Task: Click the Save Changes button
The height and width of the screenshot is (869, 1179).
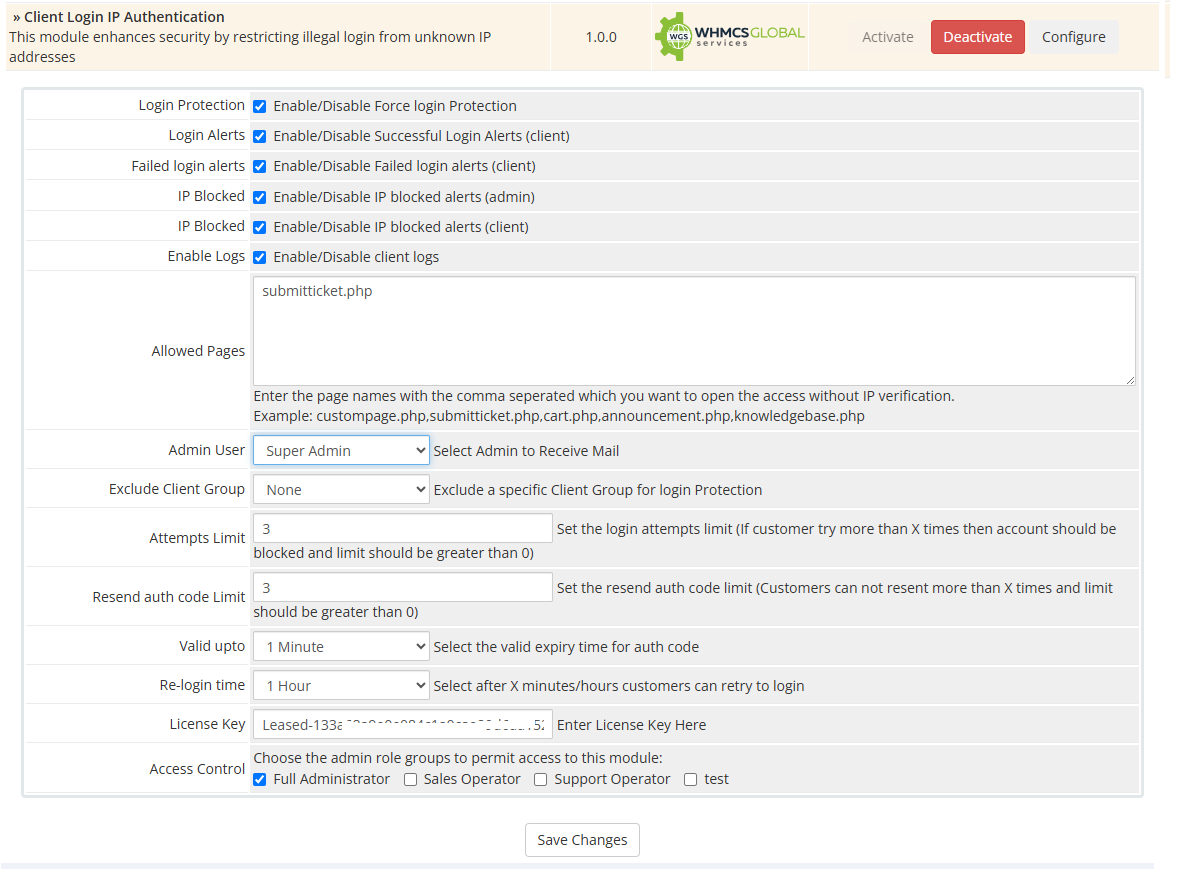Action: (582, 840)
